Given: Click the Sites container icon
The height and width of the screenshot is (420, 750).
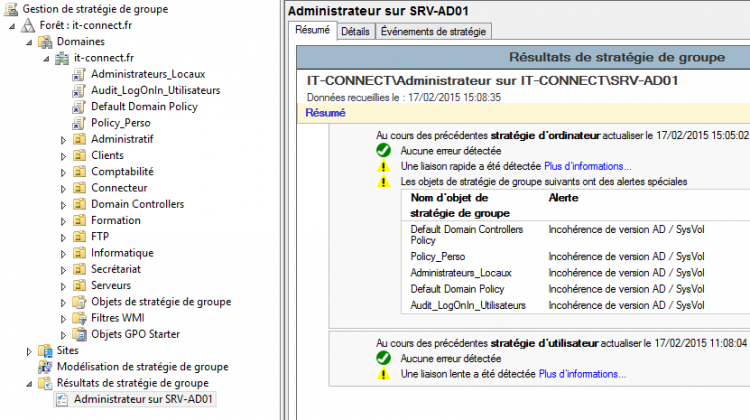Looking at the screenshot, I should coord(45,351).
